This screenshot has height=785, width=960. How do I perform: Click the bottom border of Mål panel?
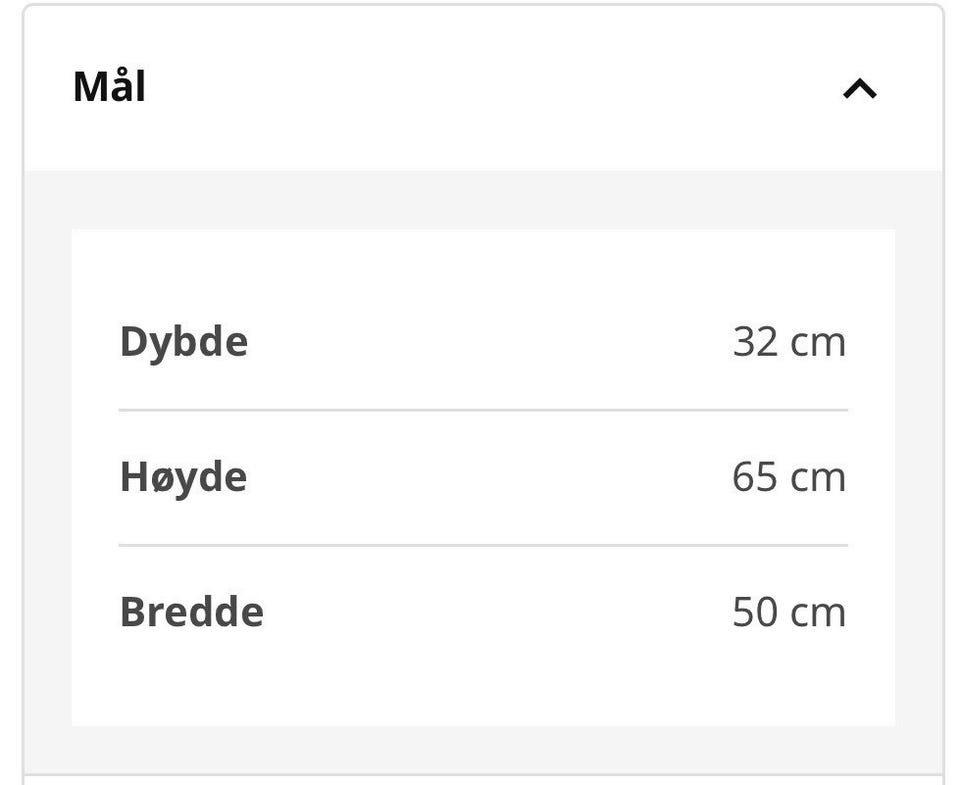point(483,775)
